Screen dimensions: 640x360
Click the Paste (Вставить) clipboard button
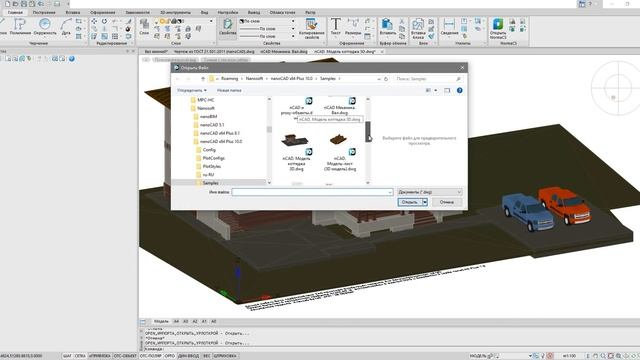coord(387,27)
